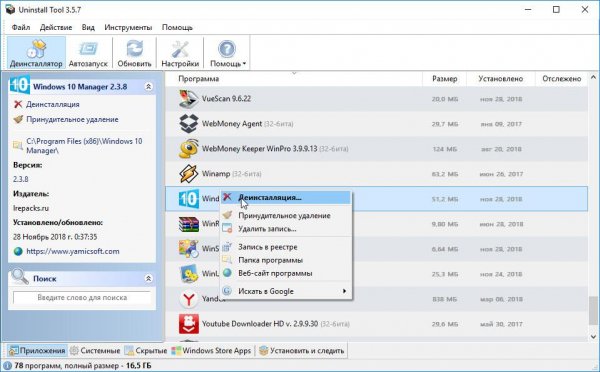Choose Деинсталляция... in the context menu

pyautogui.click(x=285, y=197)
